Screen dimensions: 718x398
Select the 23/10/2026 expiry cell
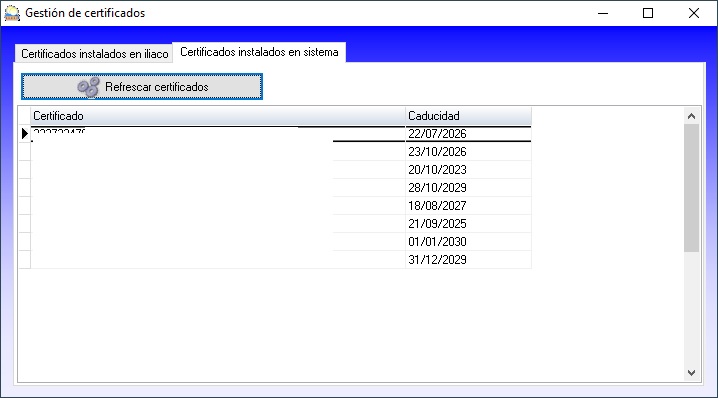(468, 152)
